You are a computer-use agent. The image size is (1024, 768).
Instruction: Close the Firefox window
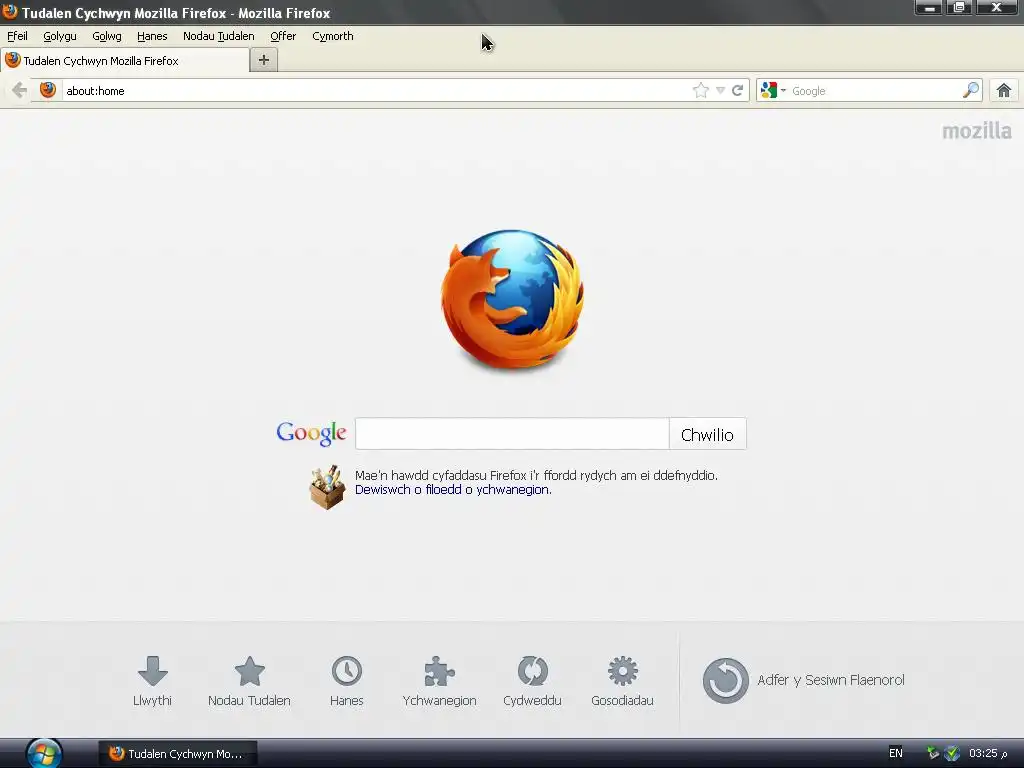997,8
